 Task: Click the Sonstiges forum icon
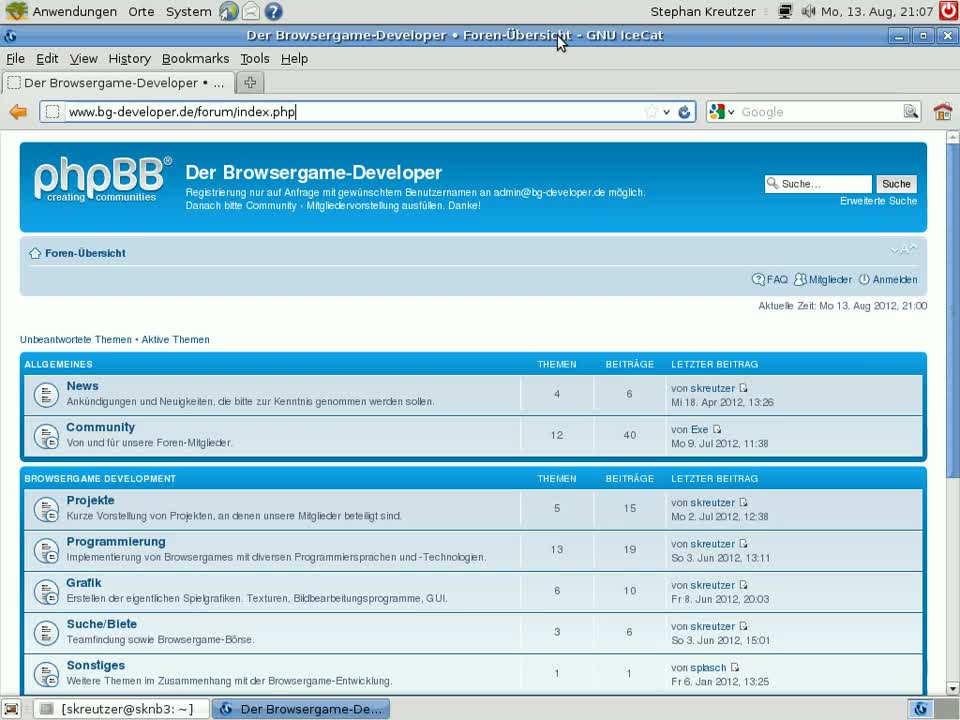point(46,673)
